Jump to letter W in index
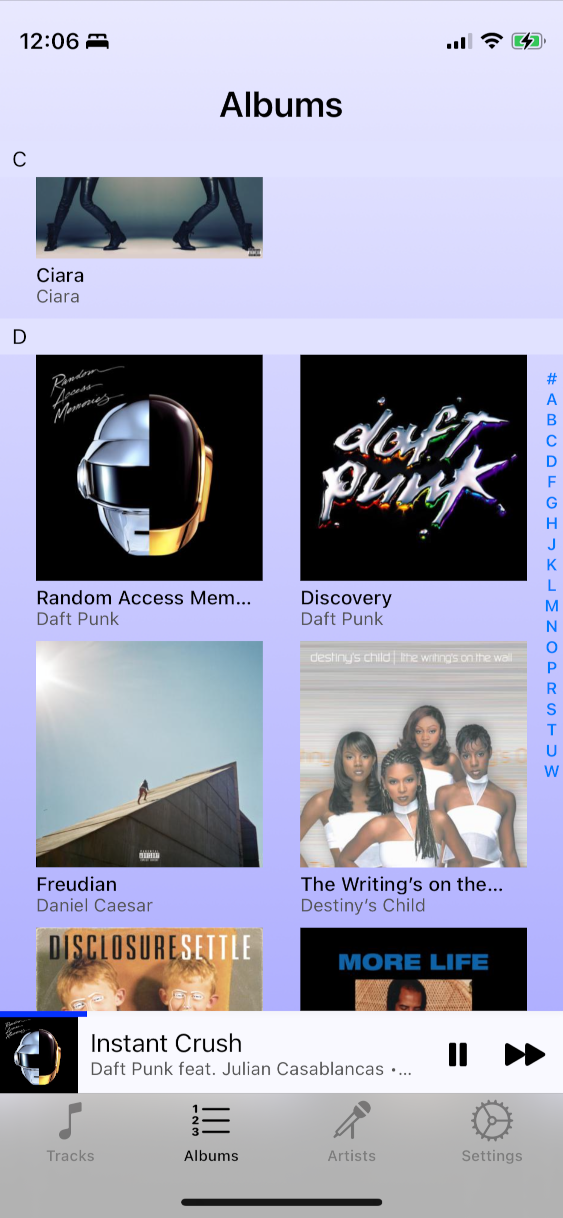This screenshot has height=1218, width=563. pos(551,771)
